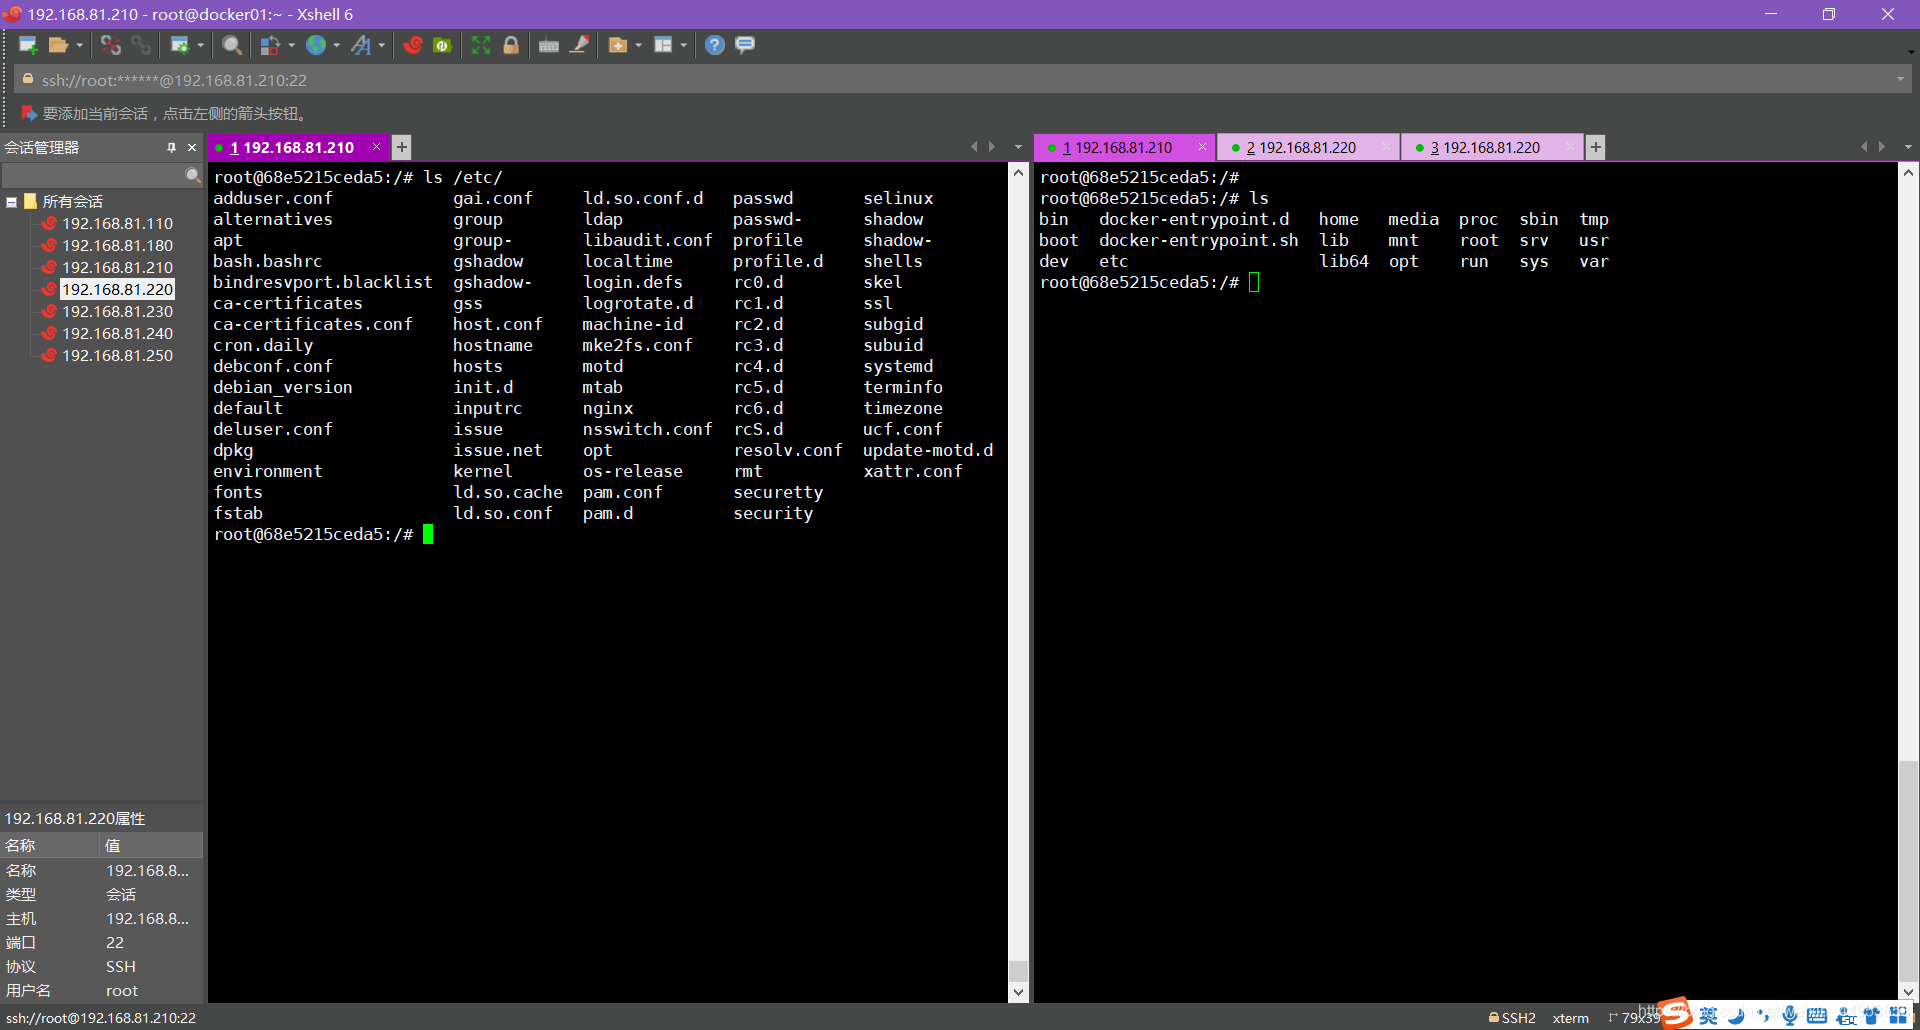1920x1030 pixels.
Task: Close right pane tab 1 192.168.81.210
Action: 1202,147
